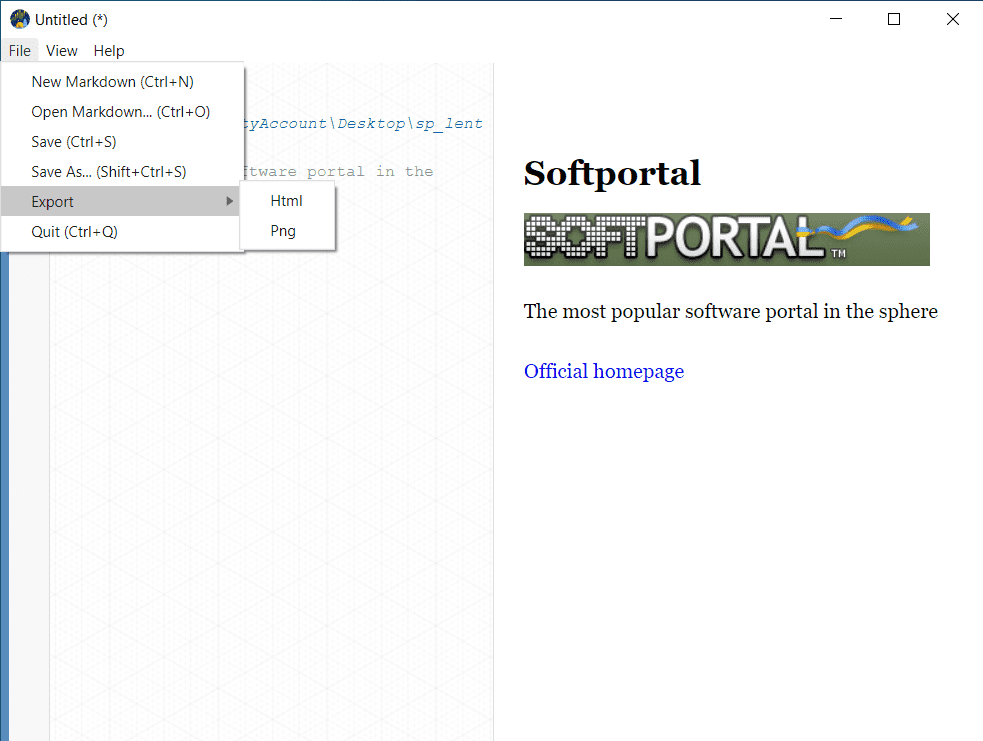Click the Softportal logo image in preview

[727, 239]
